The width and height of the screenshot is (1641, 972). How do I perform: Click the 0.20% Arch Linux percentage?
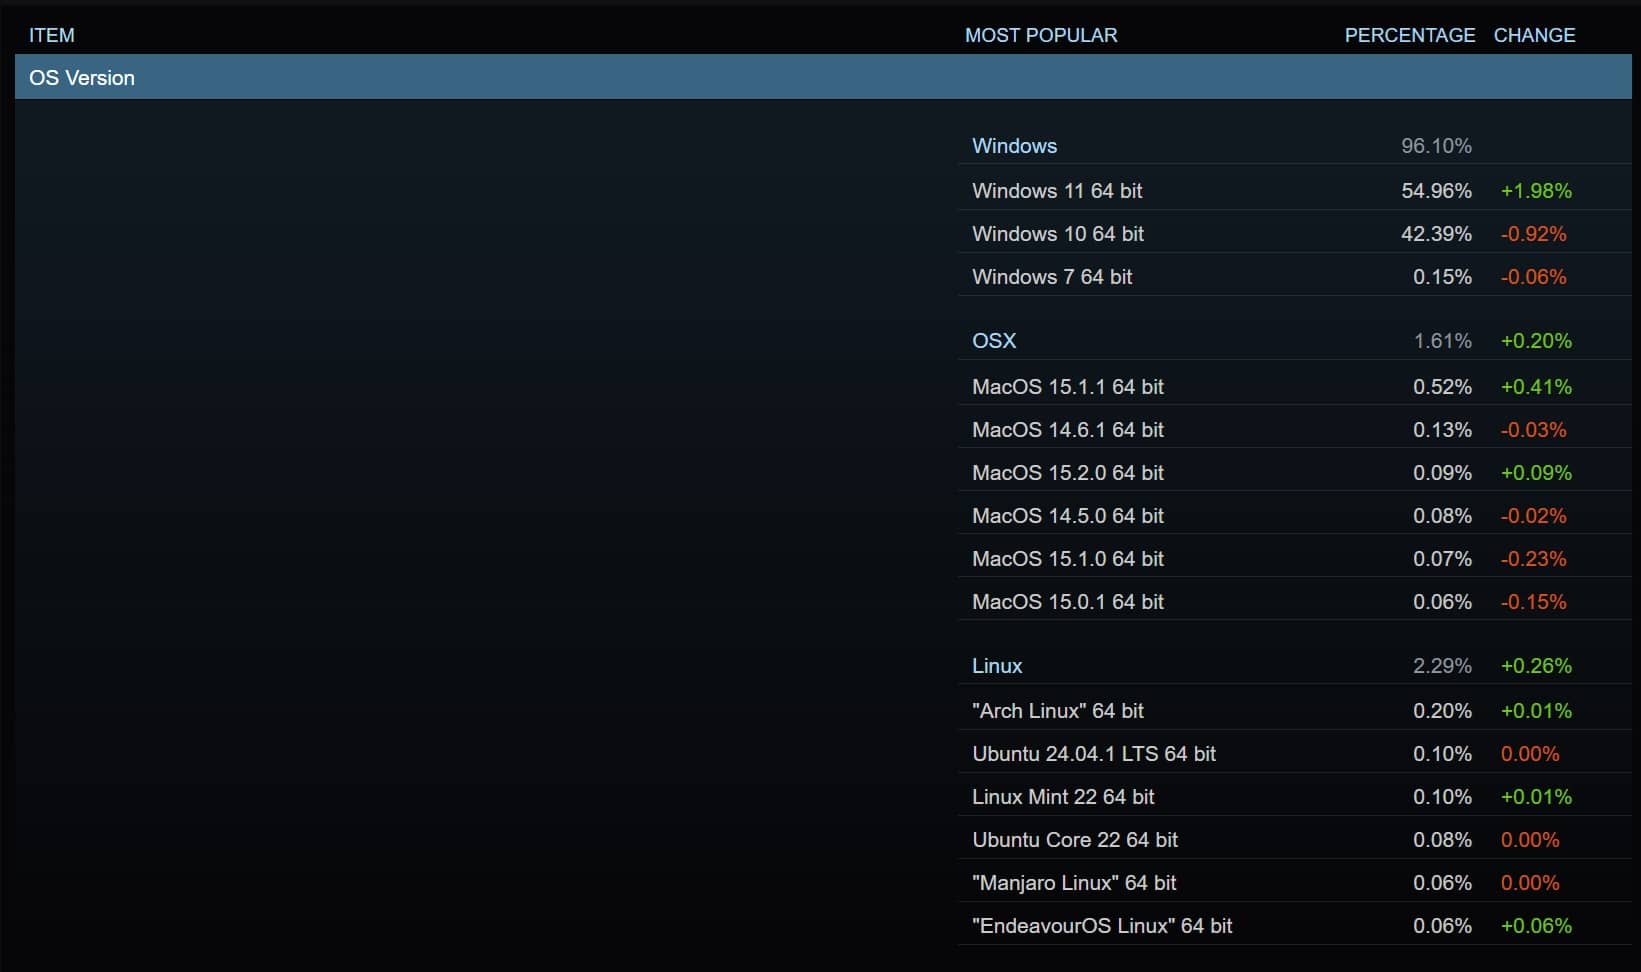(1442, 710)
